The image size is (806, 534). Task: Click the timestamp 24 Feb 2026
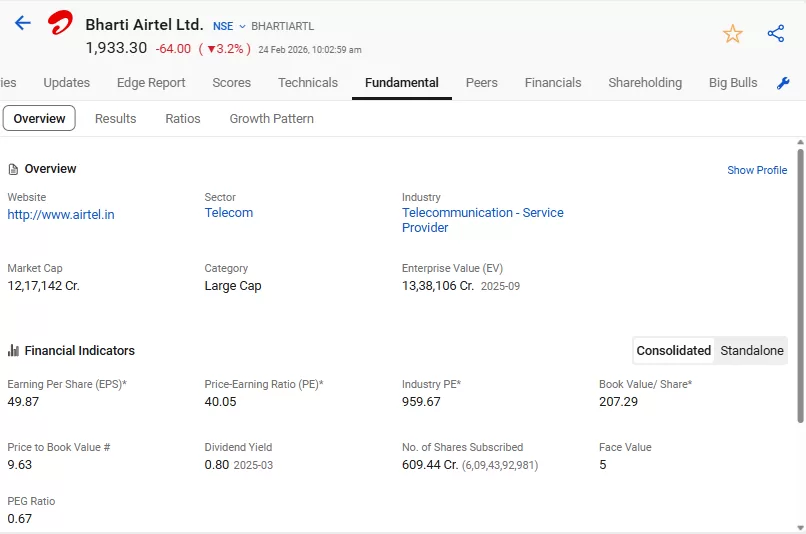click(309, 50)
